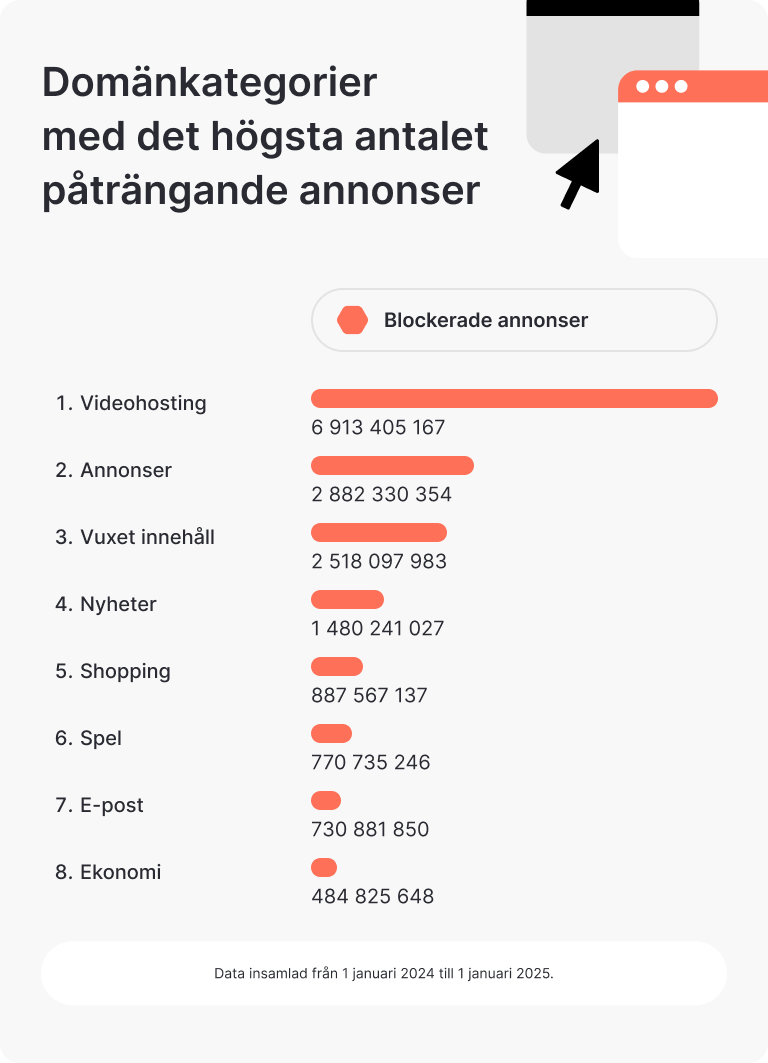The height and width of the screenshot is (1063, 768).
Task: Click the data collection footnote text
Action: (384, 973)
